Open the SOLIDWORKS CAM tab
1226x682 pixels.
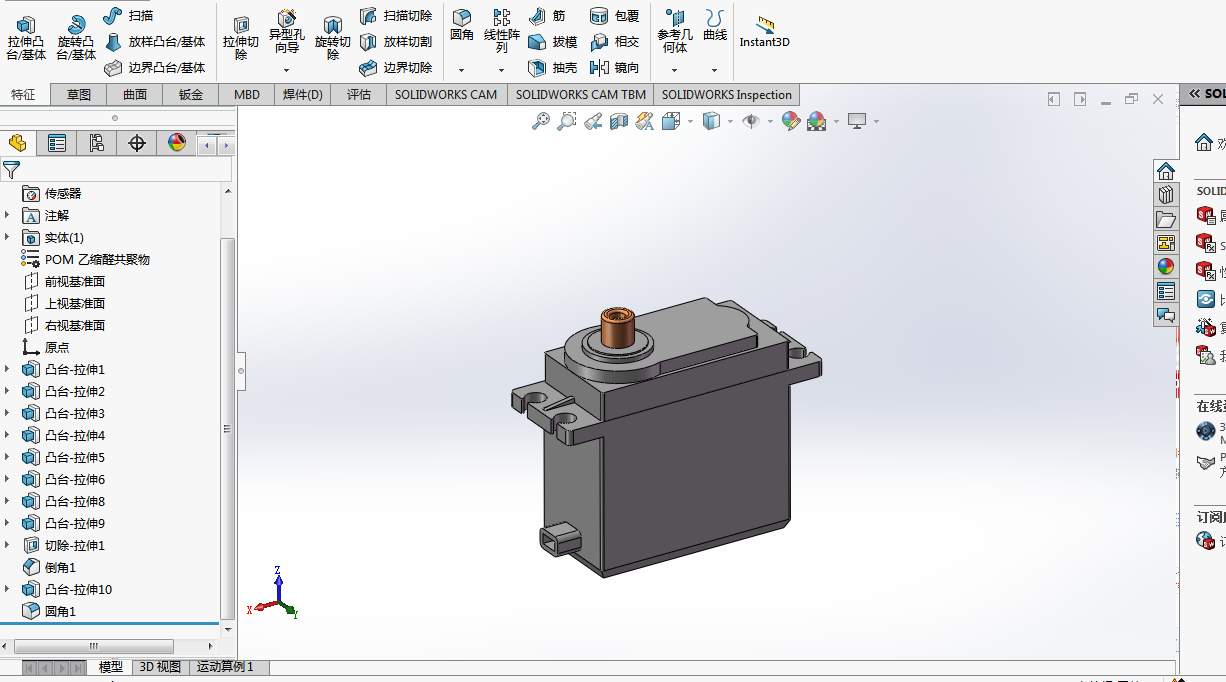tap(446, 95)
